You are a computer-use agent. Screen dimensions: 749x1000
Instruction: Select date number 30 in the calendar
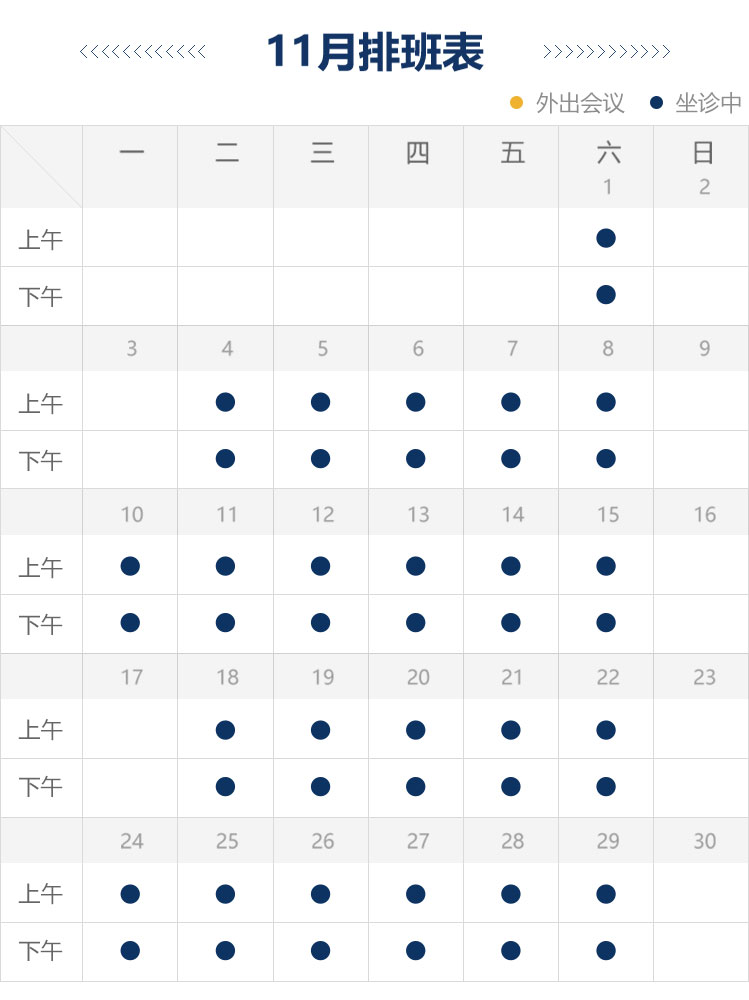pyautogui.click(x=704, y=842)
